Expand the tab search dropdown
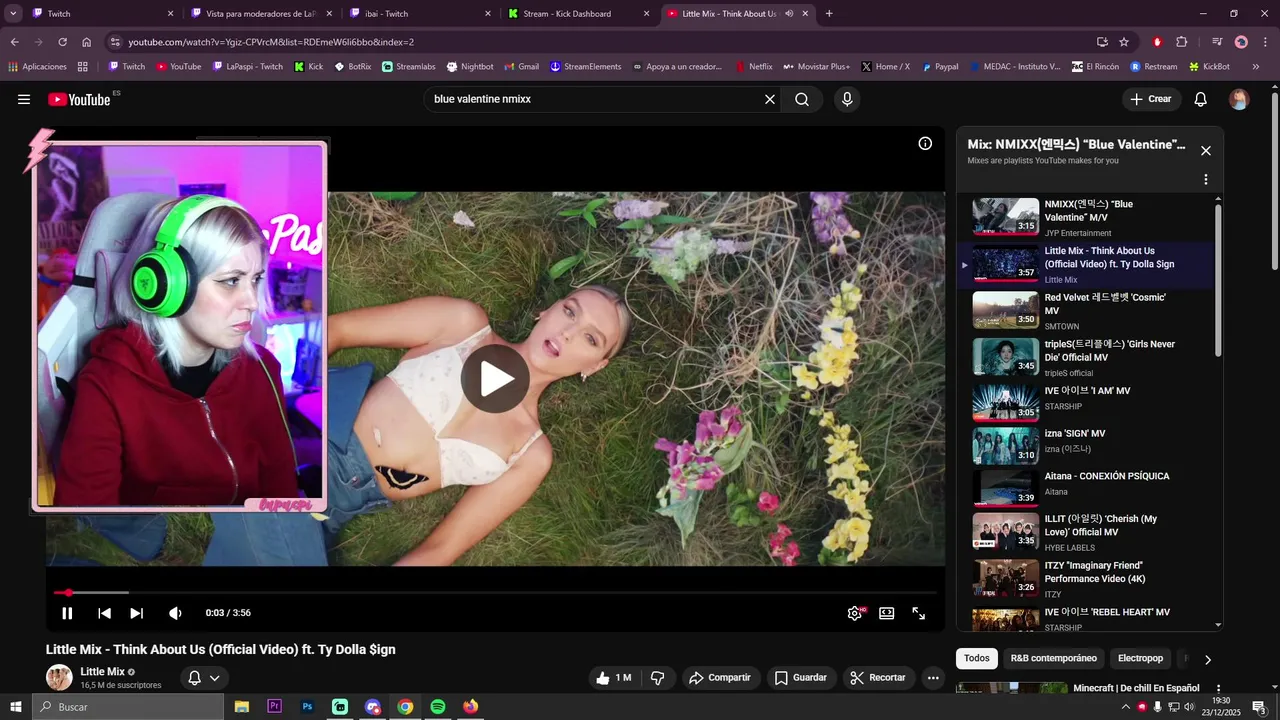This screenshot has height=720, width=1280. coord(13,14)
